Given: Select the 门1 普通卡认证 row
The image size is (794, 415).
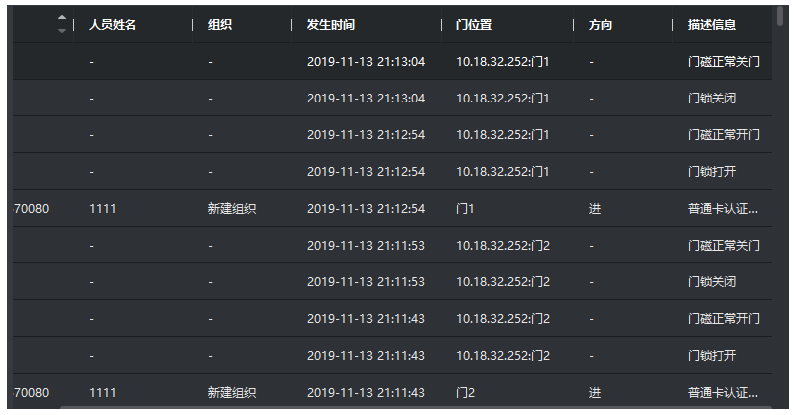Looking at the screenshot, I should pyautogui.click(x=392, y=209).
